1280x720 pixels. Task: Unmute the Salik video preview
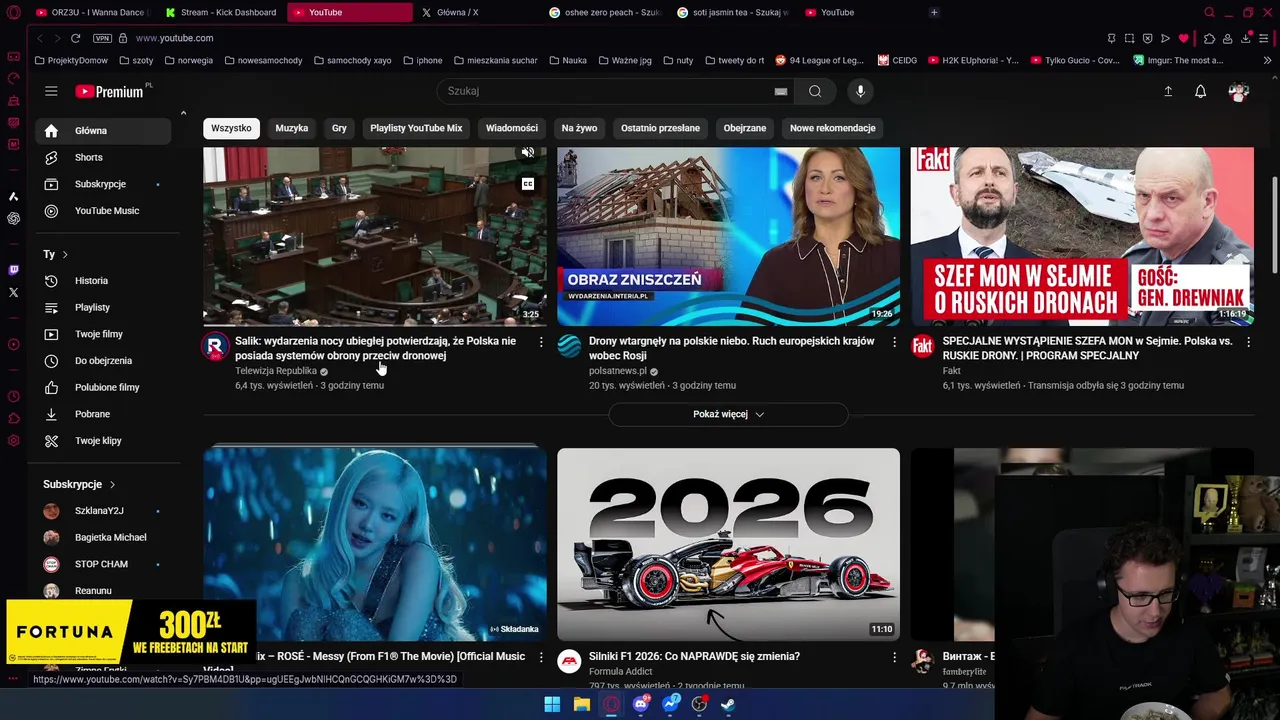pos(528,153)
